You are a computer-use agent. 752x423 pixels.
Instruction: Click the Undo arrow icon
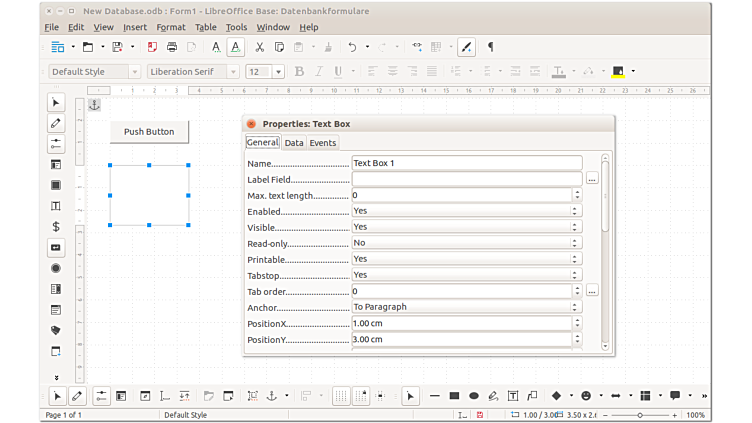point(352,47)
